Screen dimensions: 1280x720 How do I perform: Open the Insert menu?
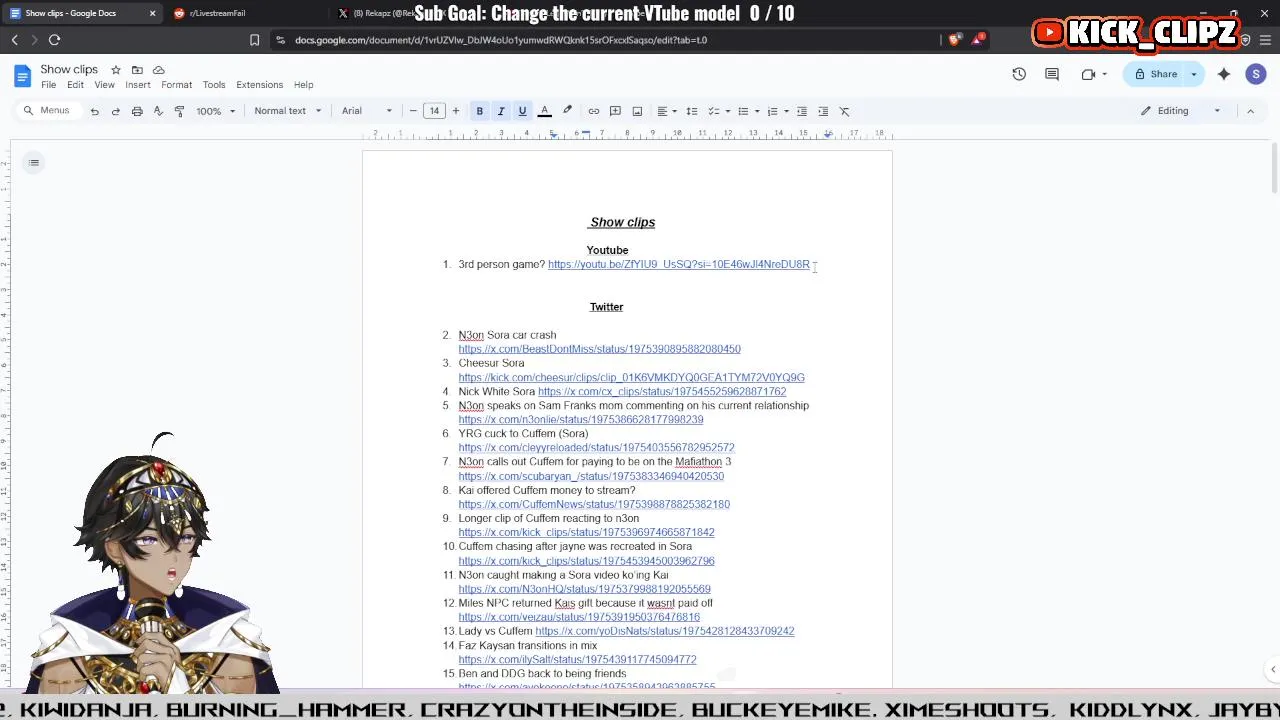coord(138,85)
